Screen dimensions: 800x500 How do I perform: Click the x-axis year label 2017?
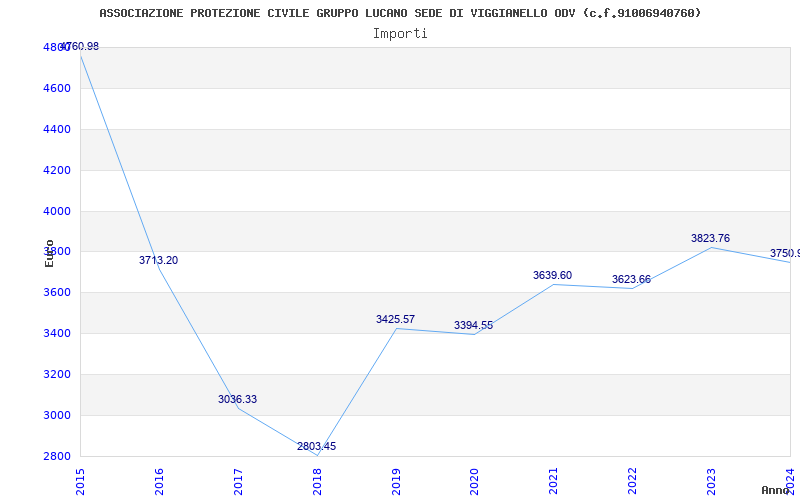[x=238, y=482]
